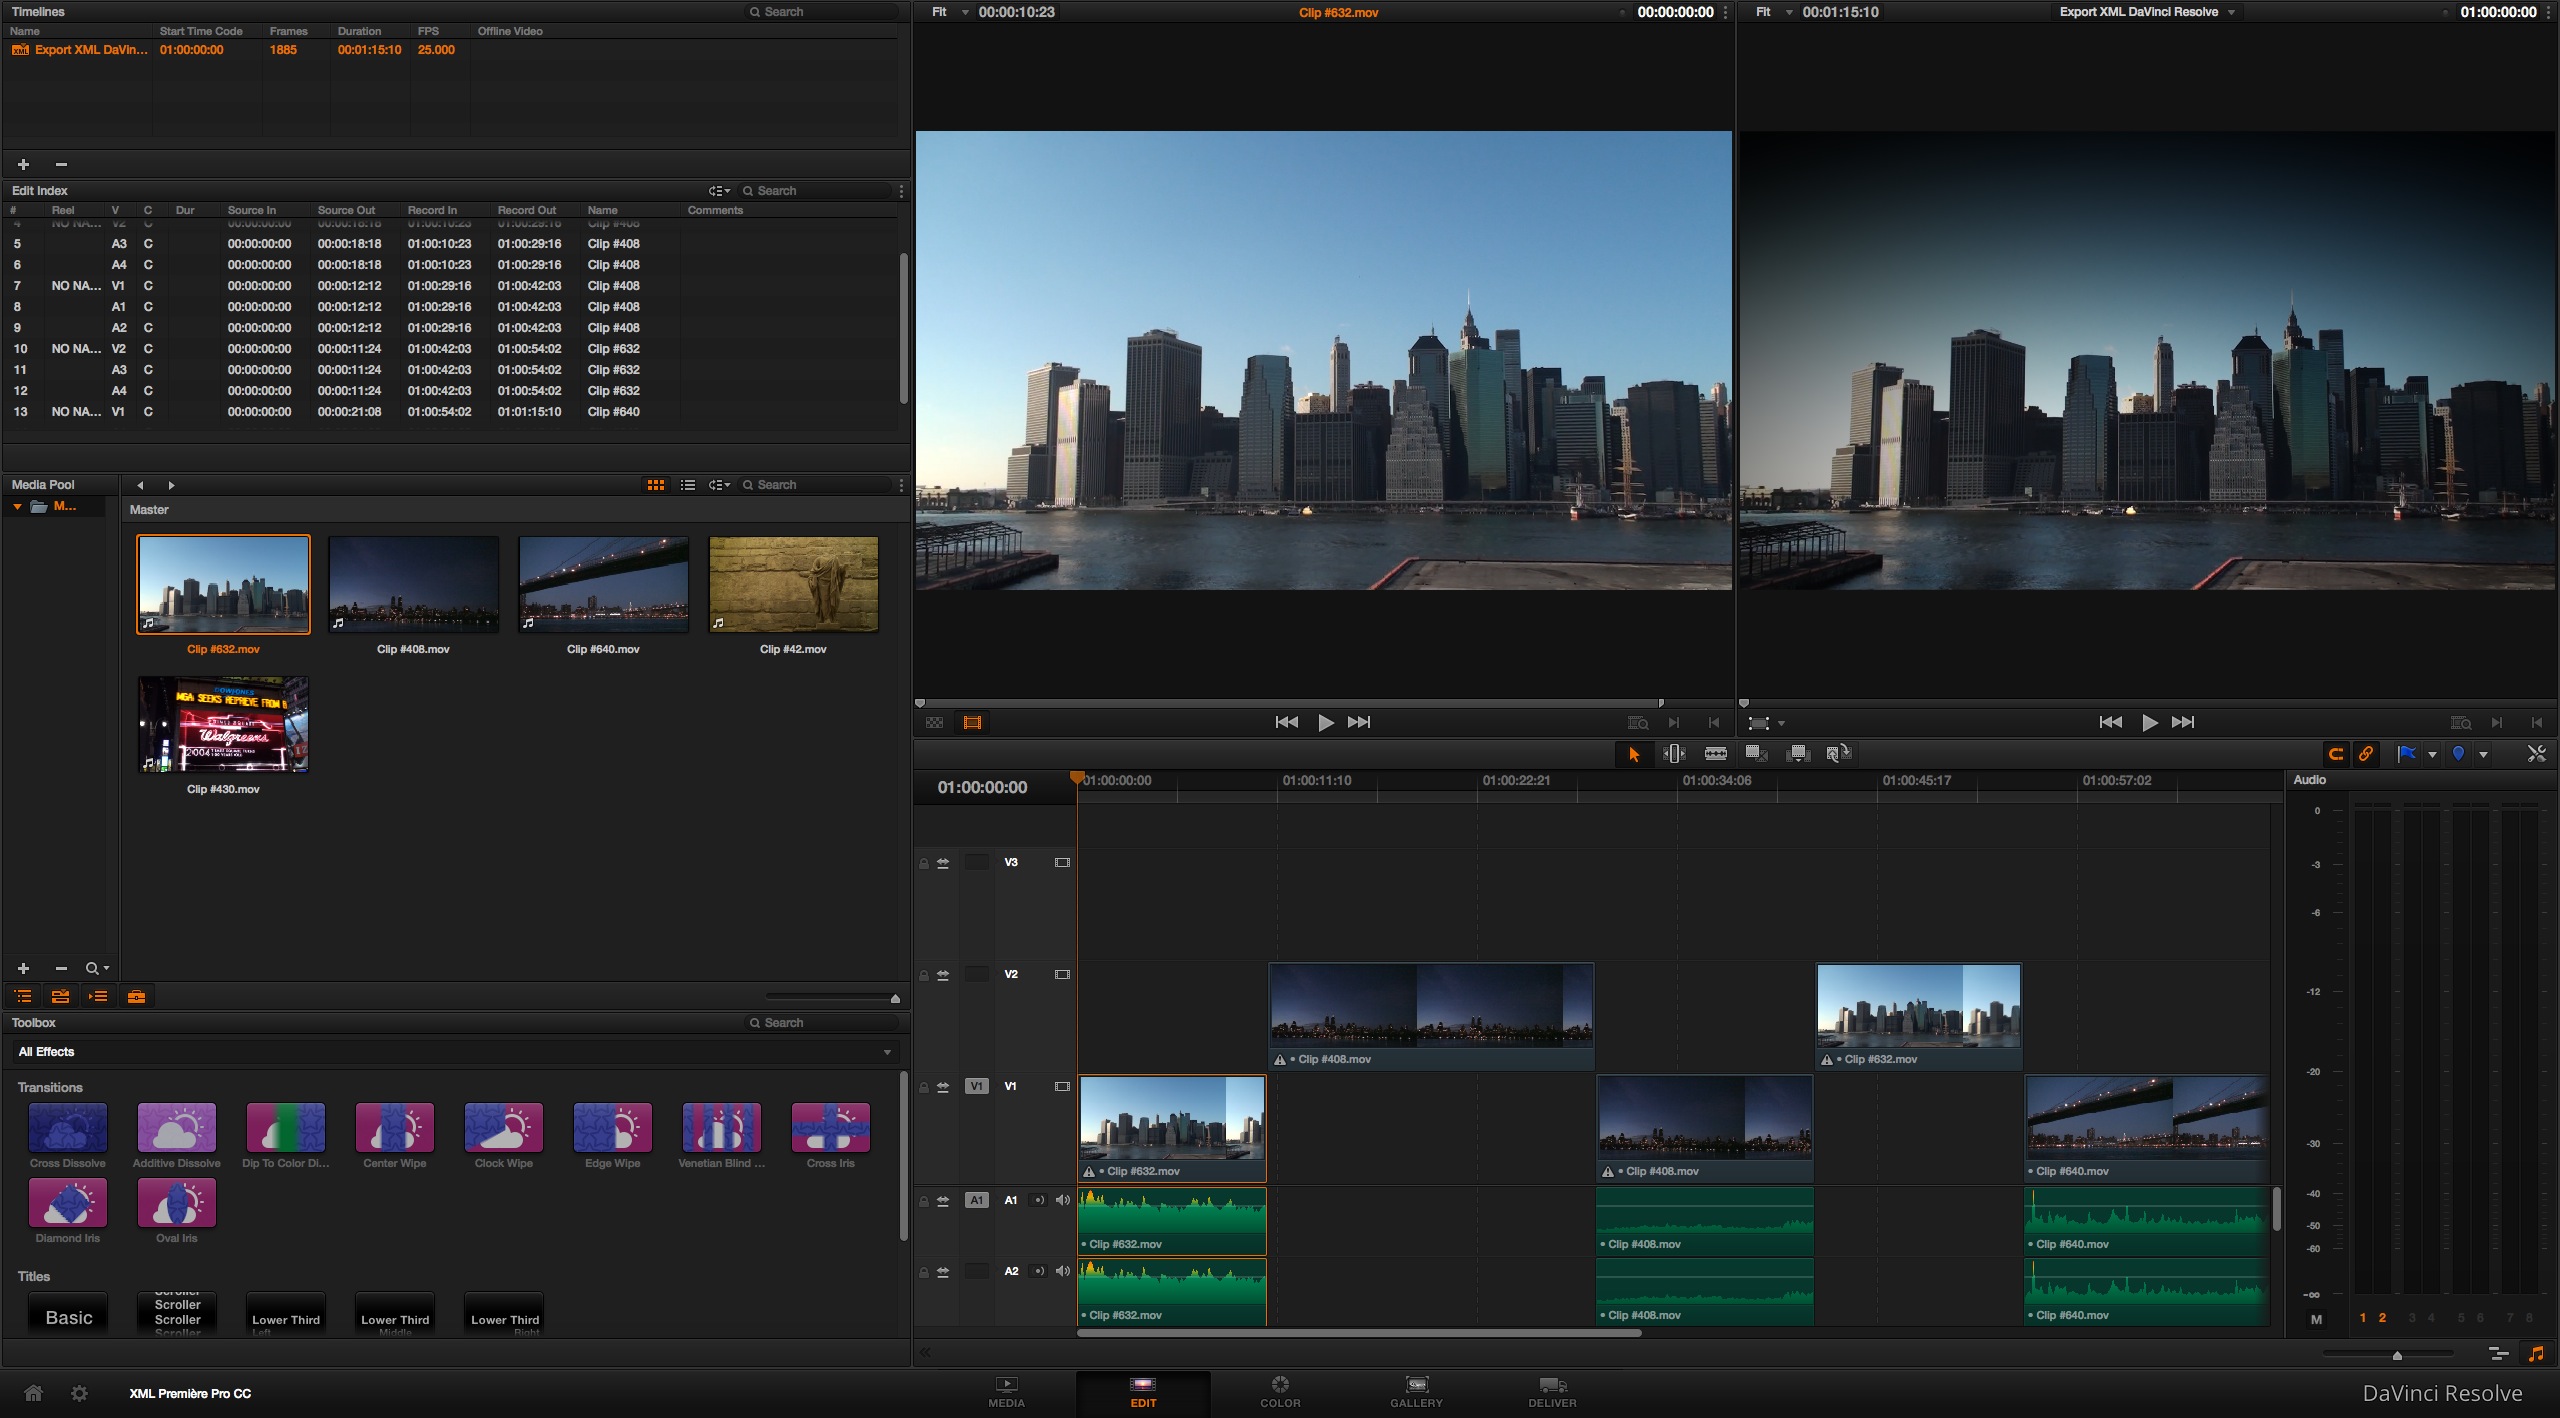Select Clip #430.mov thumbnail in Media Pool

pos(223,724)
